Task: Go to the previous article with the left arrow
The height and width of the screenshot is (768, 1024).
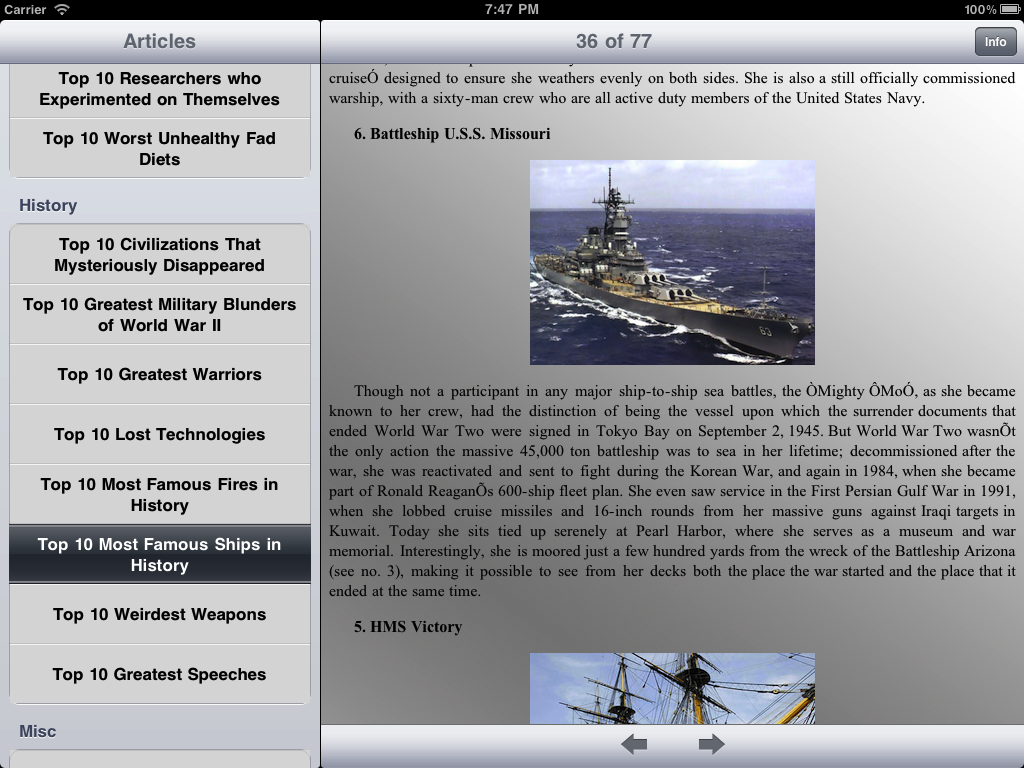Action: [633, 744]
